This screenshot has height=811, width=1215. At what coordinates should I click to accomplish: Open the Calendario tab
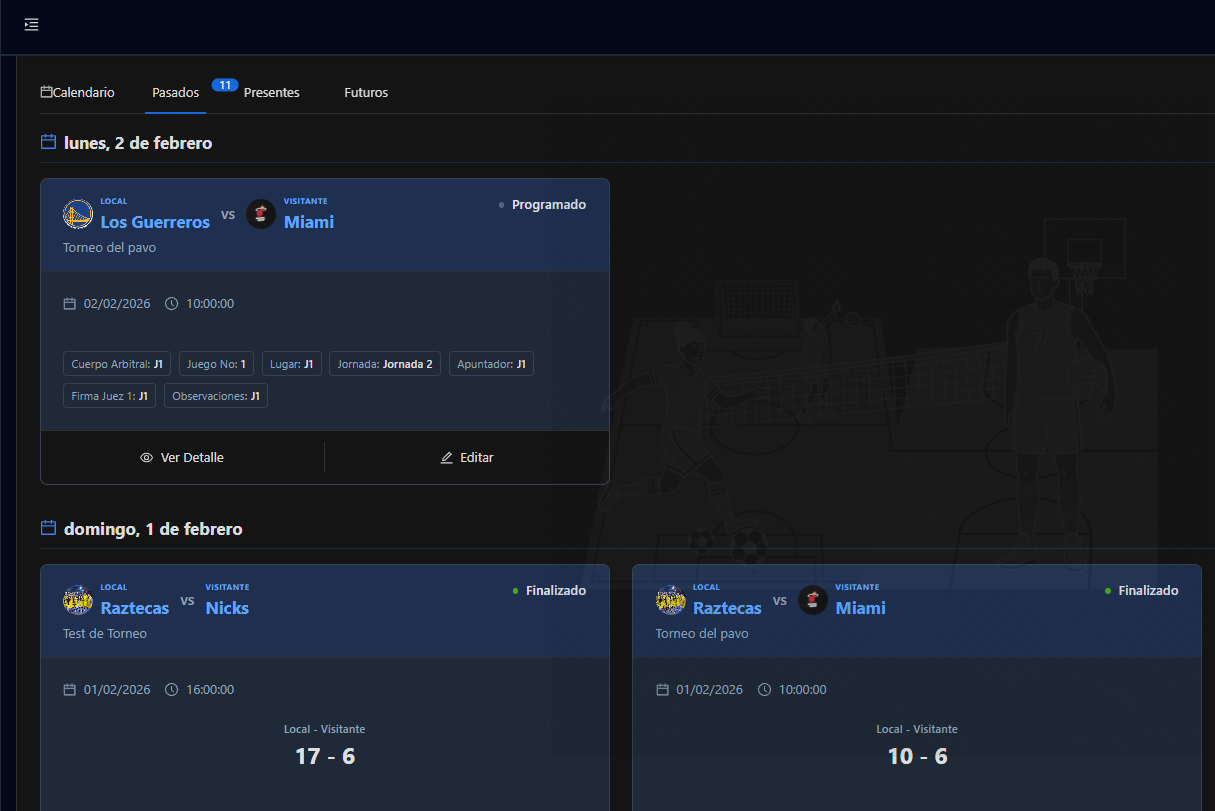coord(78,93)
